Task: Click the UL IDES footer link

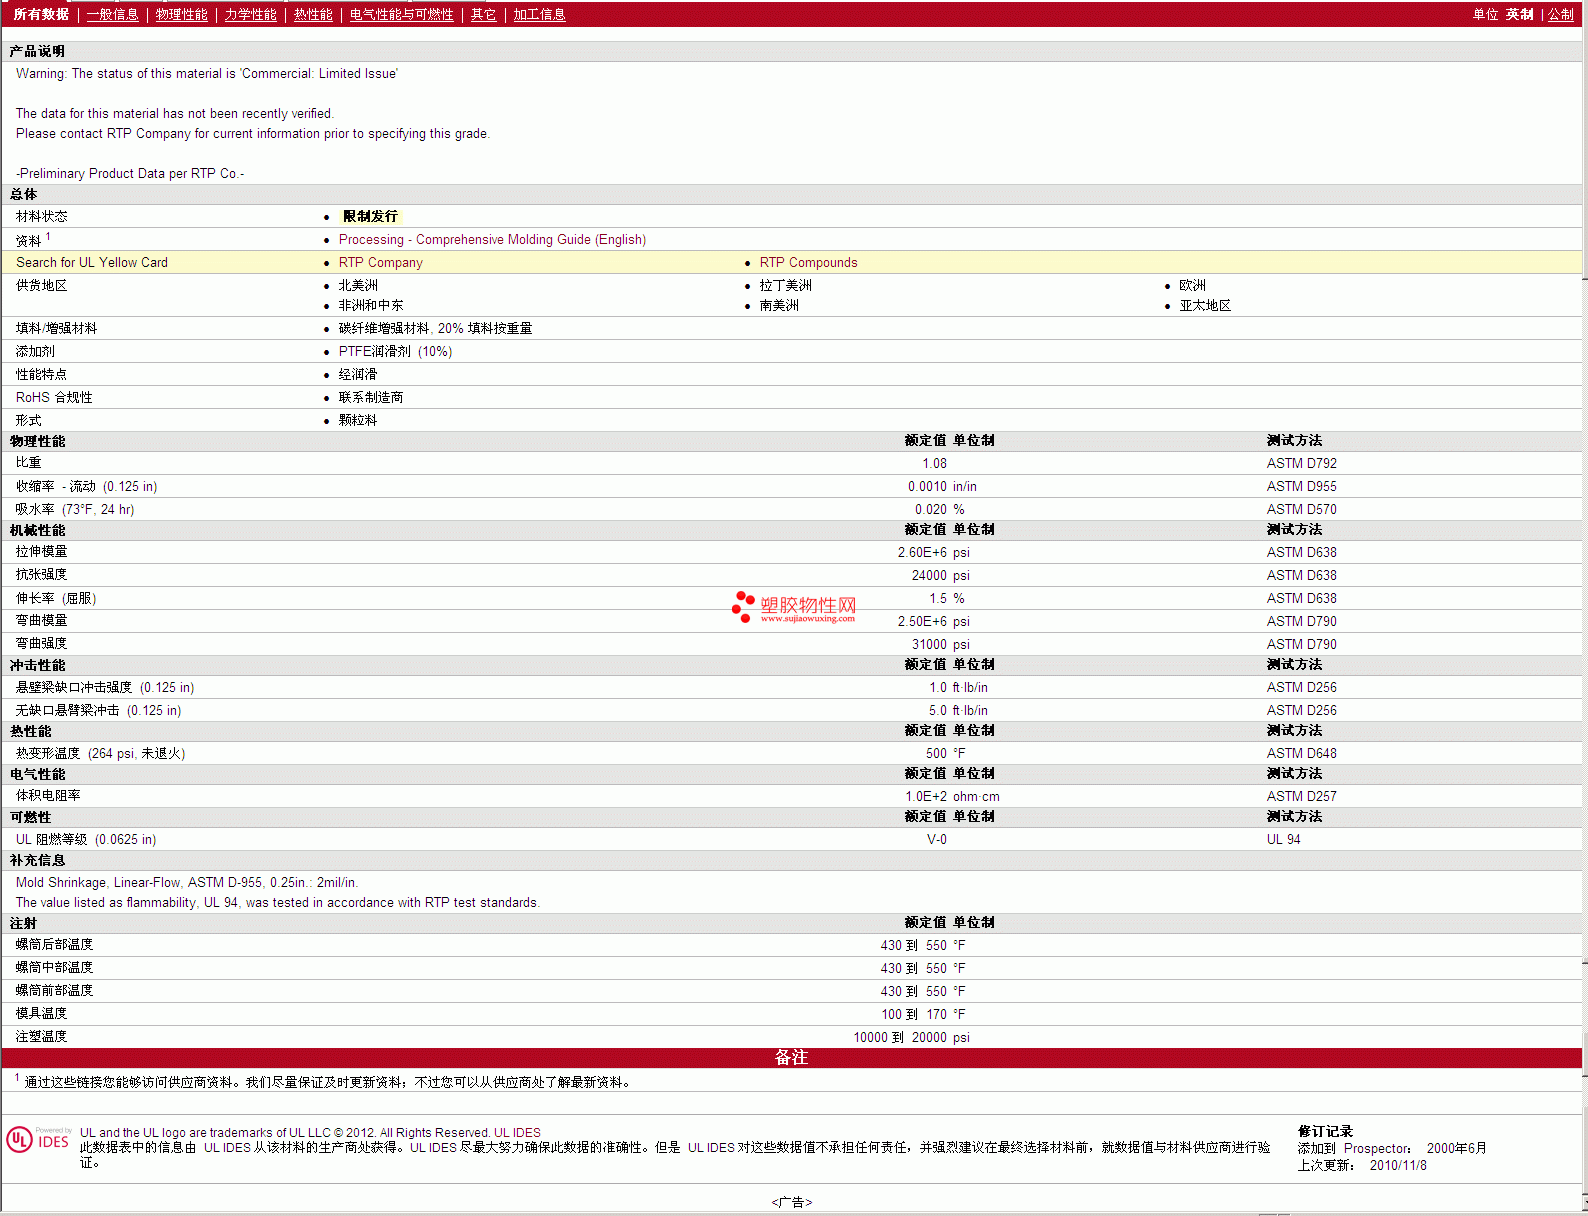Action: [517, 1132]
